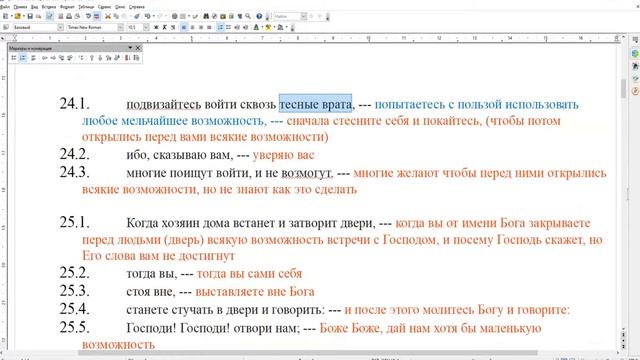Apply the highlighting color icon
The image size is (640, 360).
(268, 27)
